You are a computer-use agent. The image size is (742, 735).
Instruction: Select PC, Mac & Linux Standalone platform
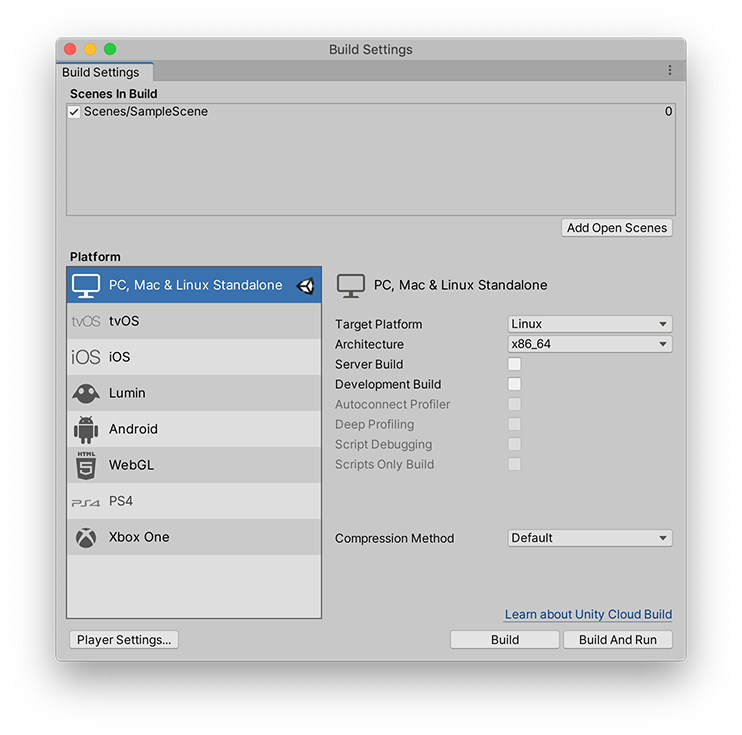pyautogui.click(x=194, y=285)
